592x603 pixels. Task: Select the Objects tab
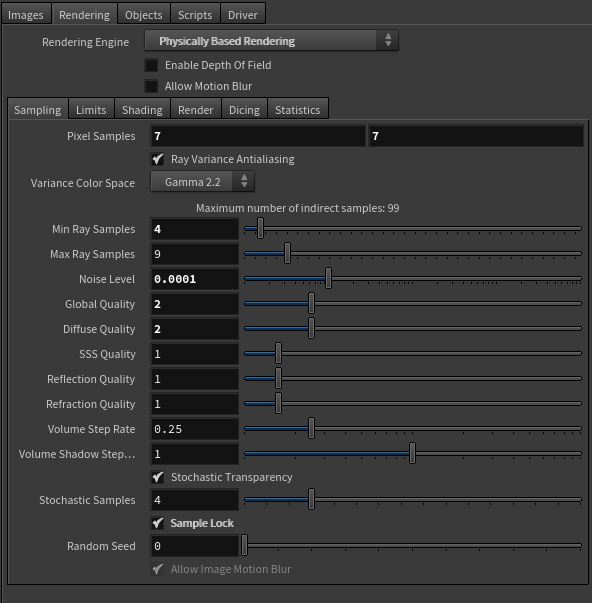click(x=143, y=15)
